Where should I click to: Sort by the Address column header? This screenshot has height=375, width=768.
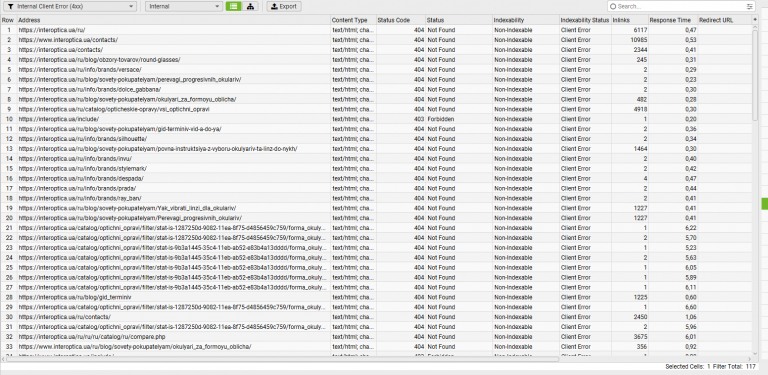(173, 20)
